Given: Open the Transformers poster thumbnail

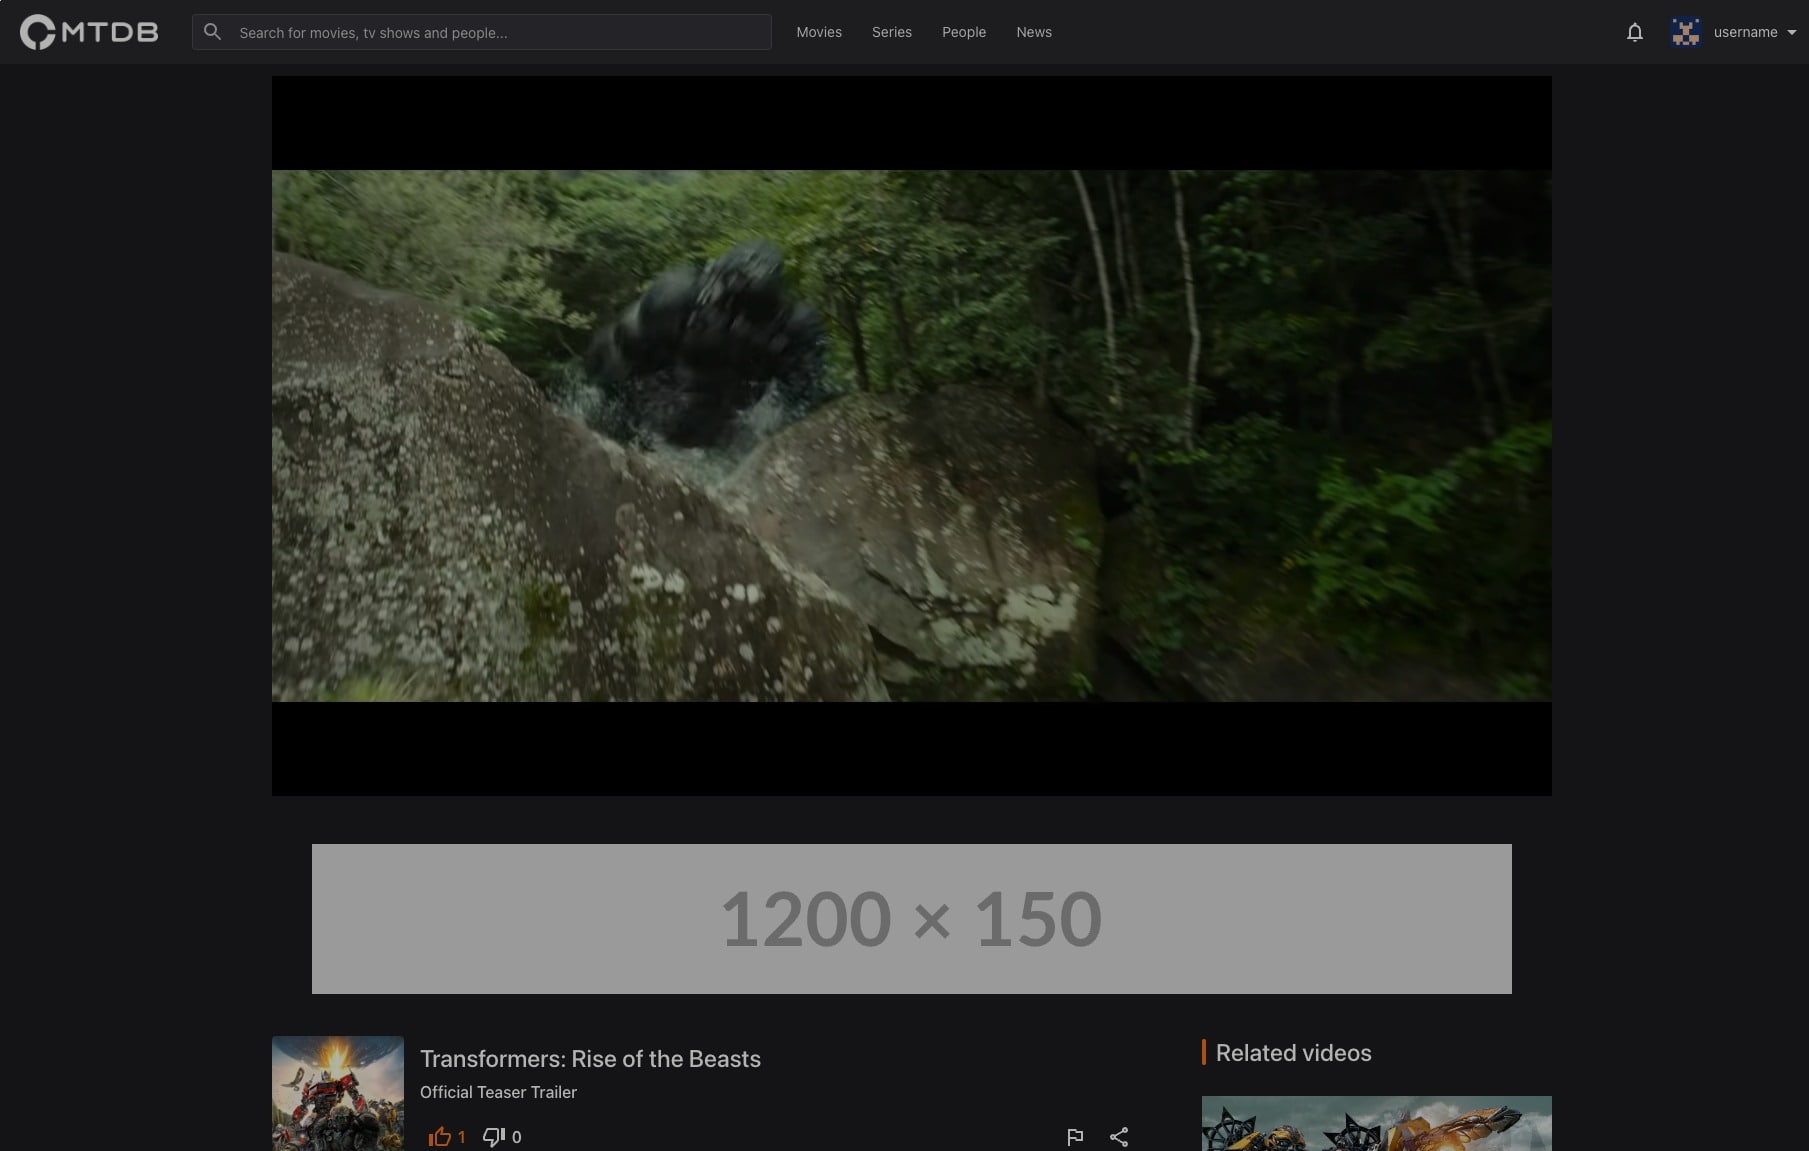Looking at the screenshot, I should [x=338, y=1093].
